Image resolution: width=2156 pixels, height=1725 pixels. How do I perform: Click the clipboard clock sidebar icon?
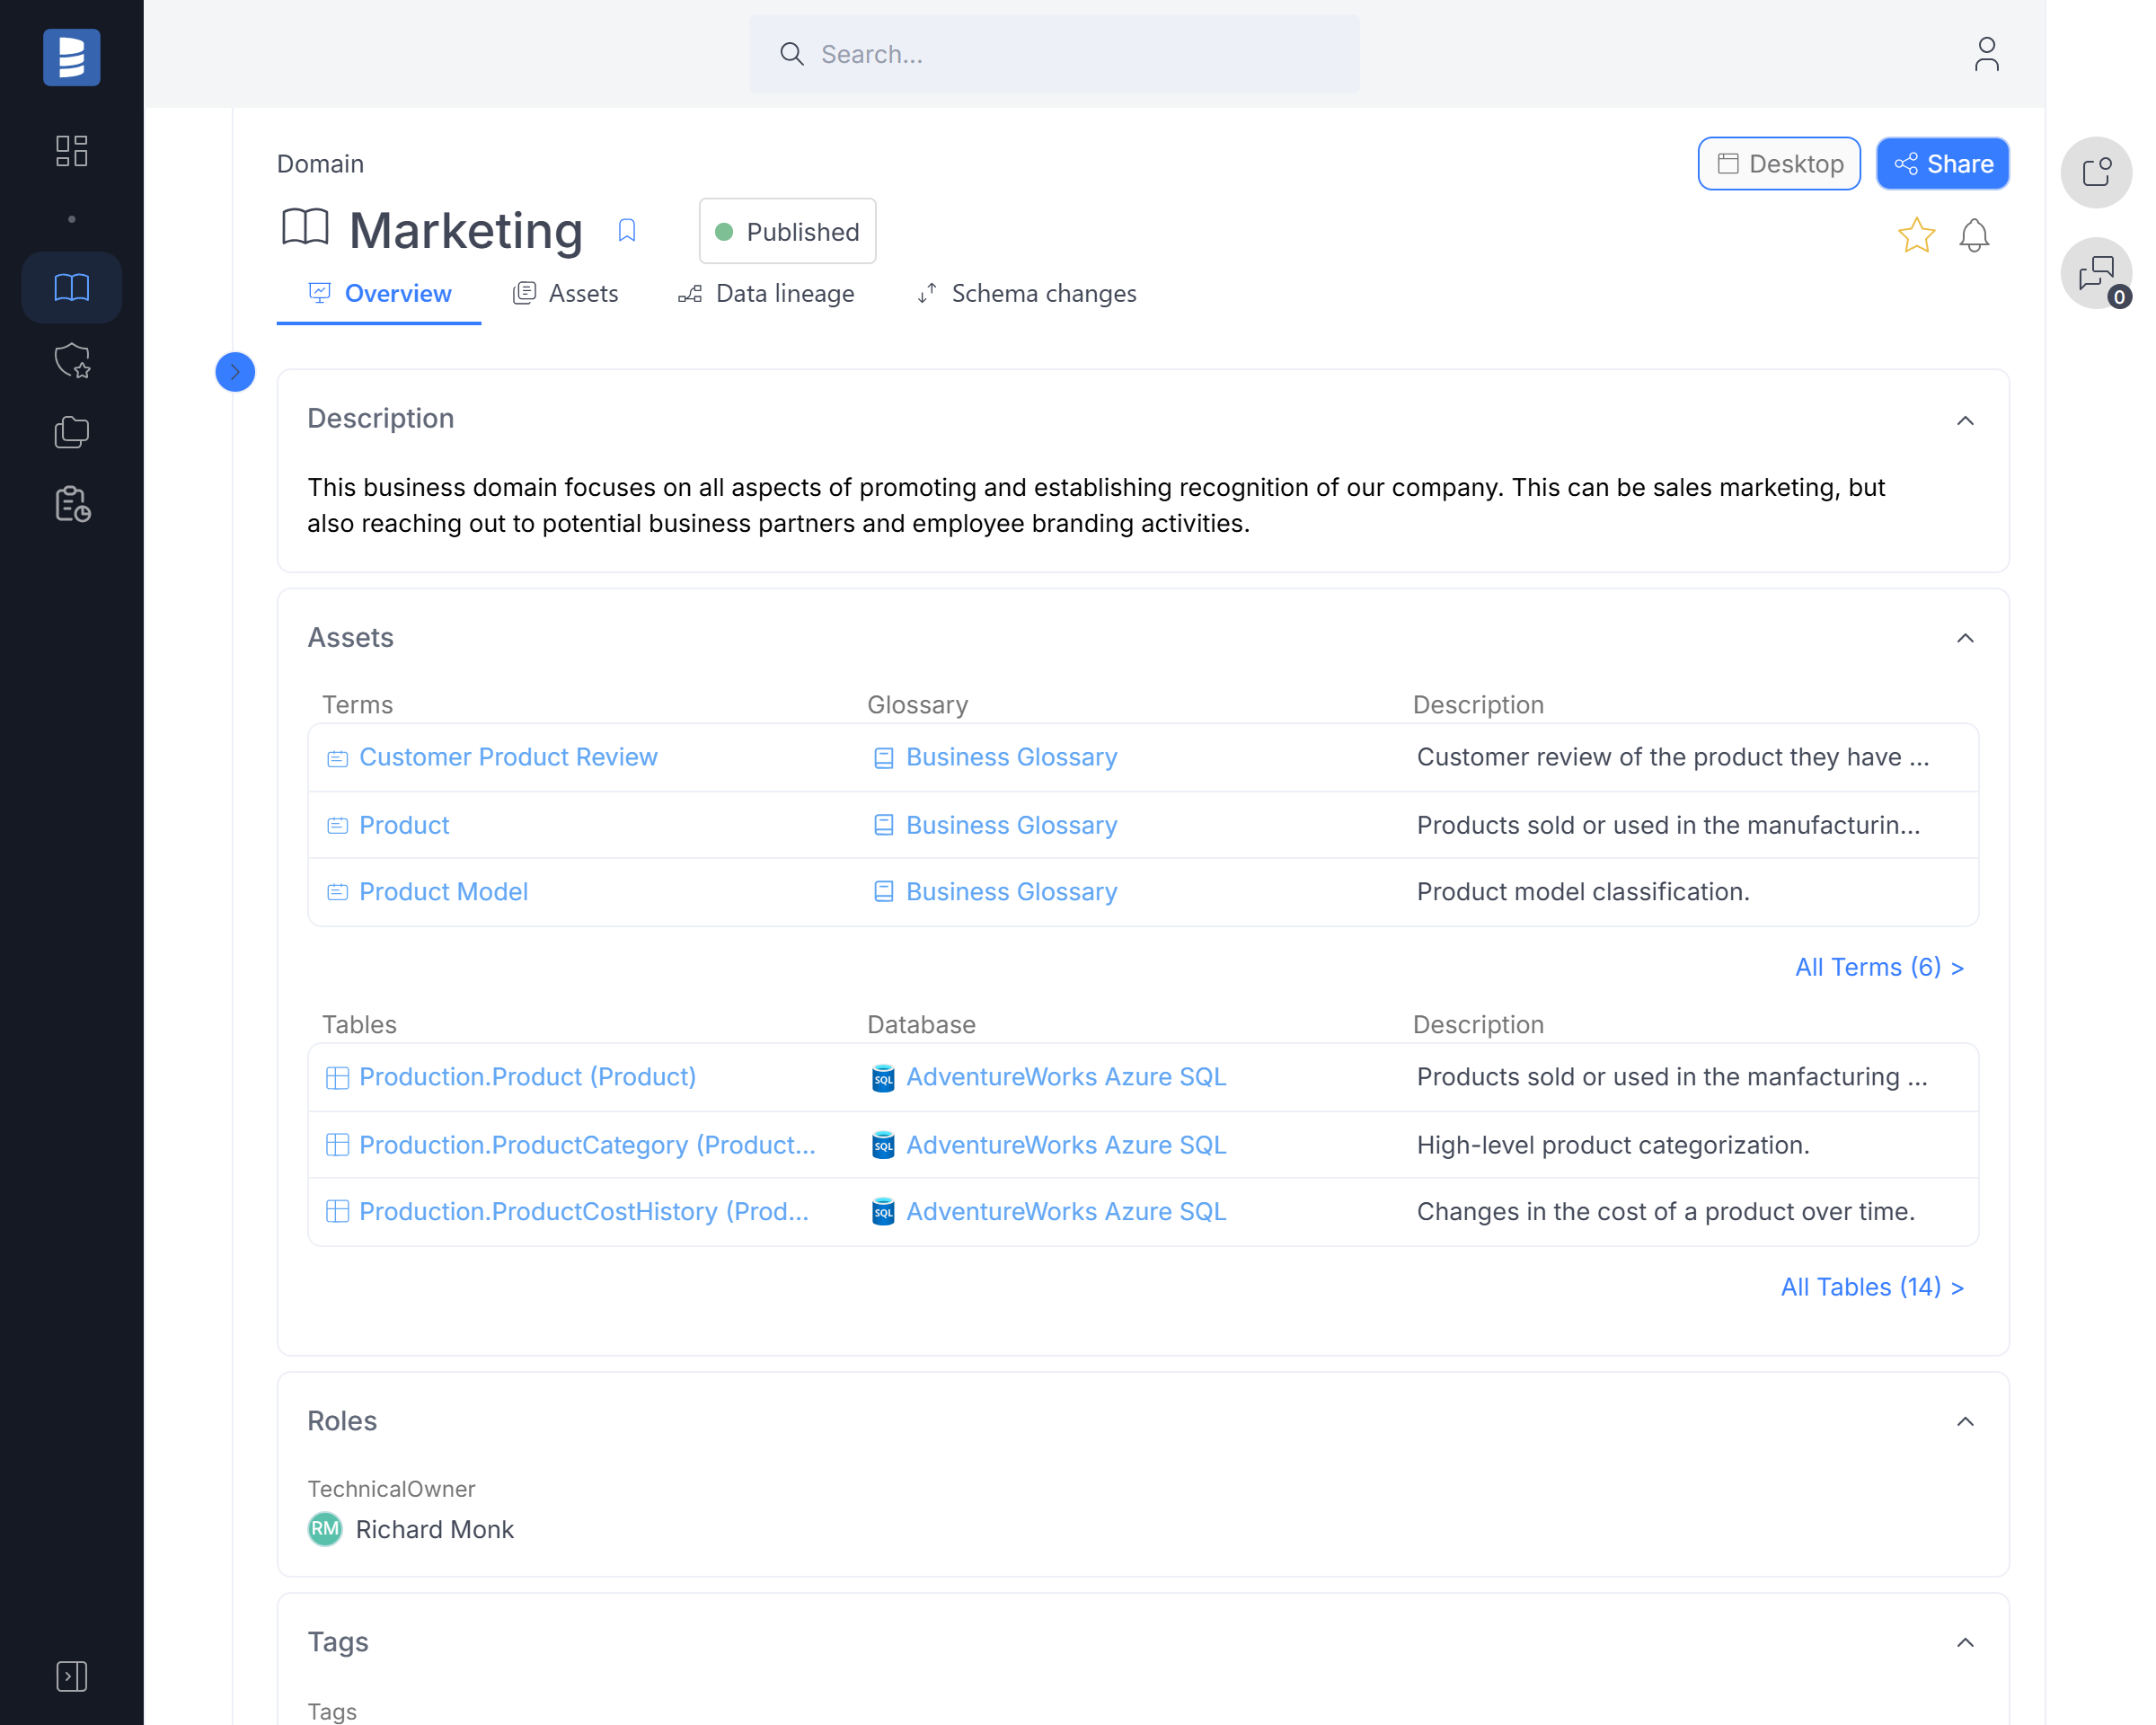coord(71,504)
